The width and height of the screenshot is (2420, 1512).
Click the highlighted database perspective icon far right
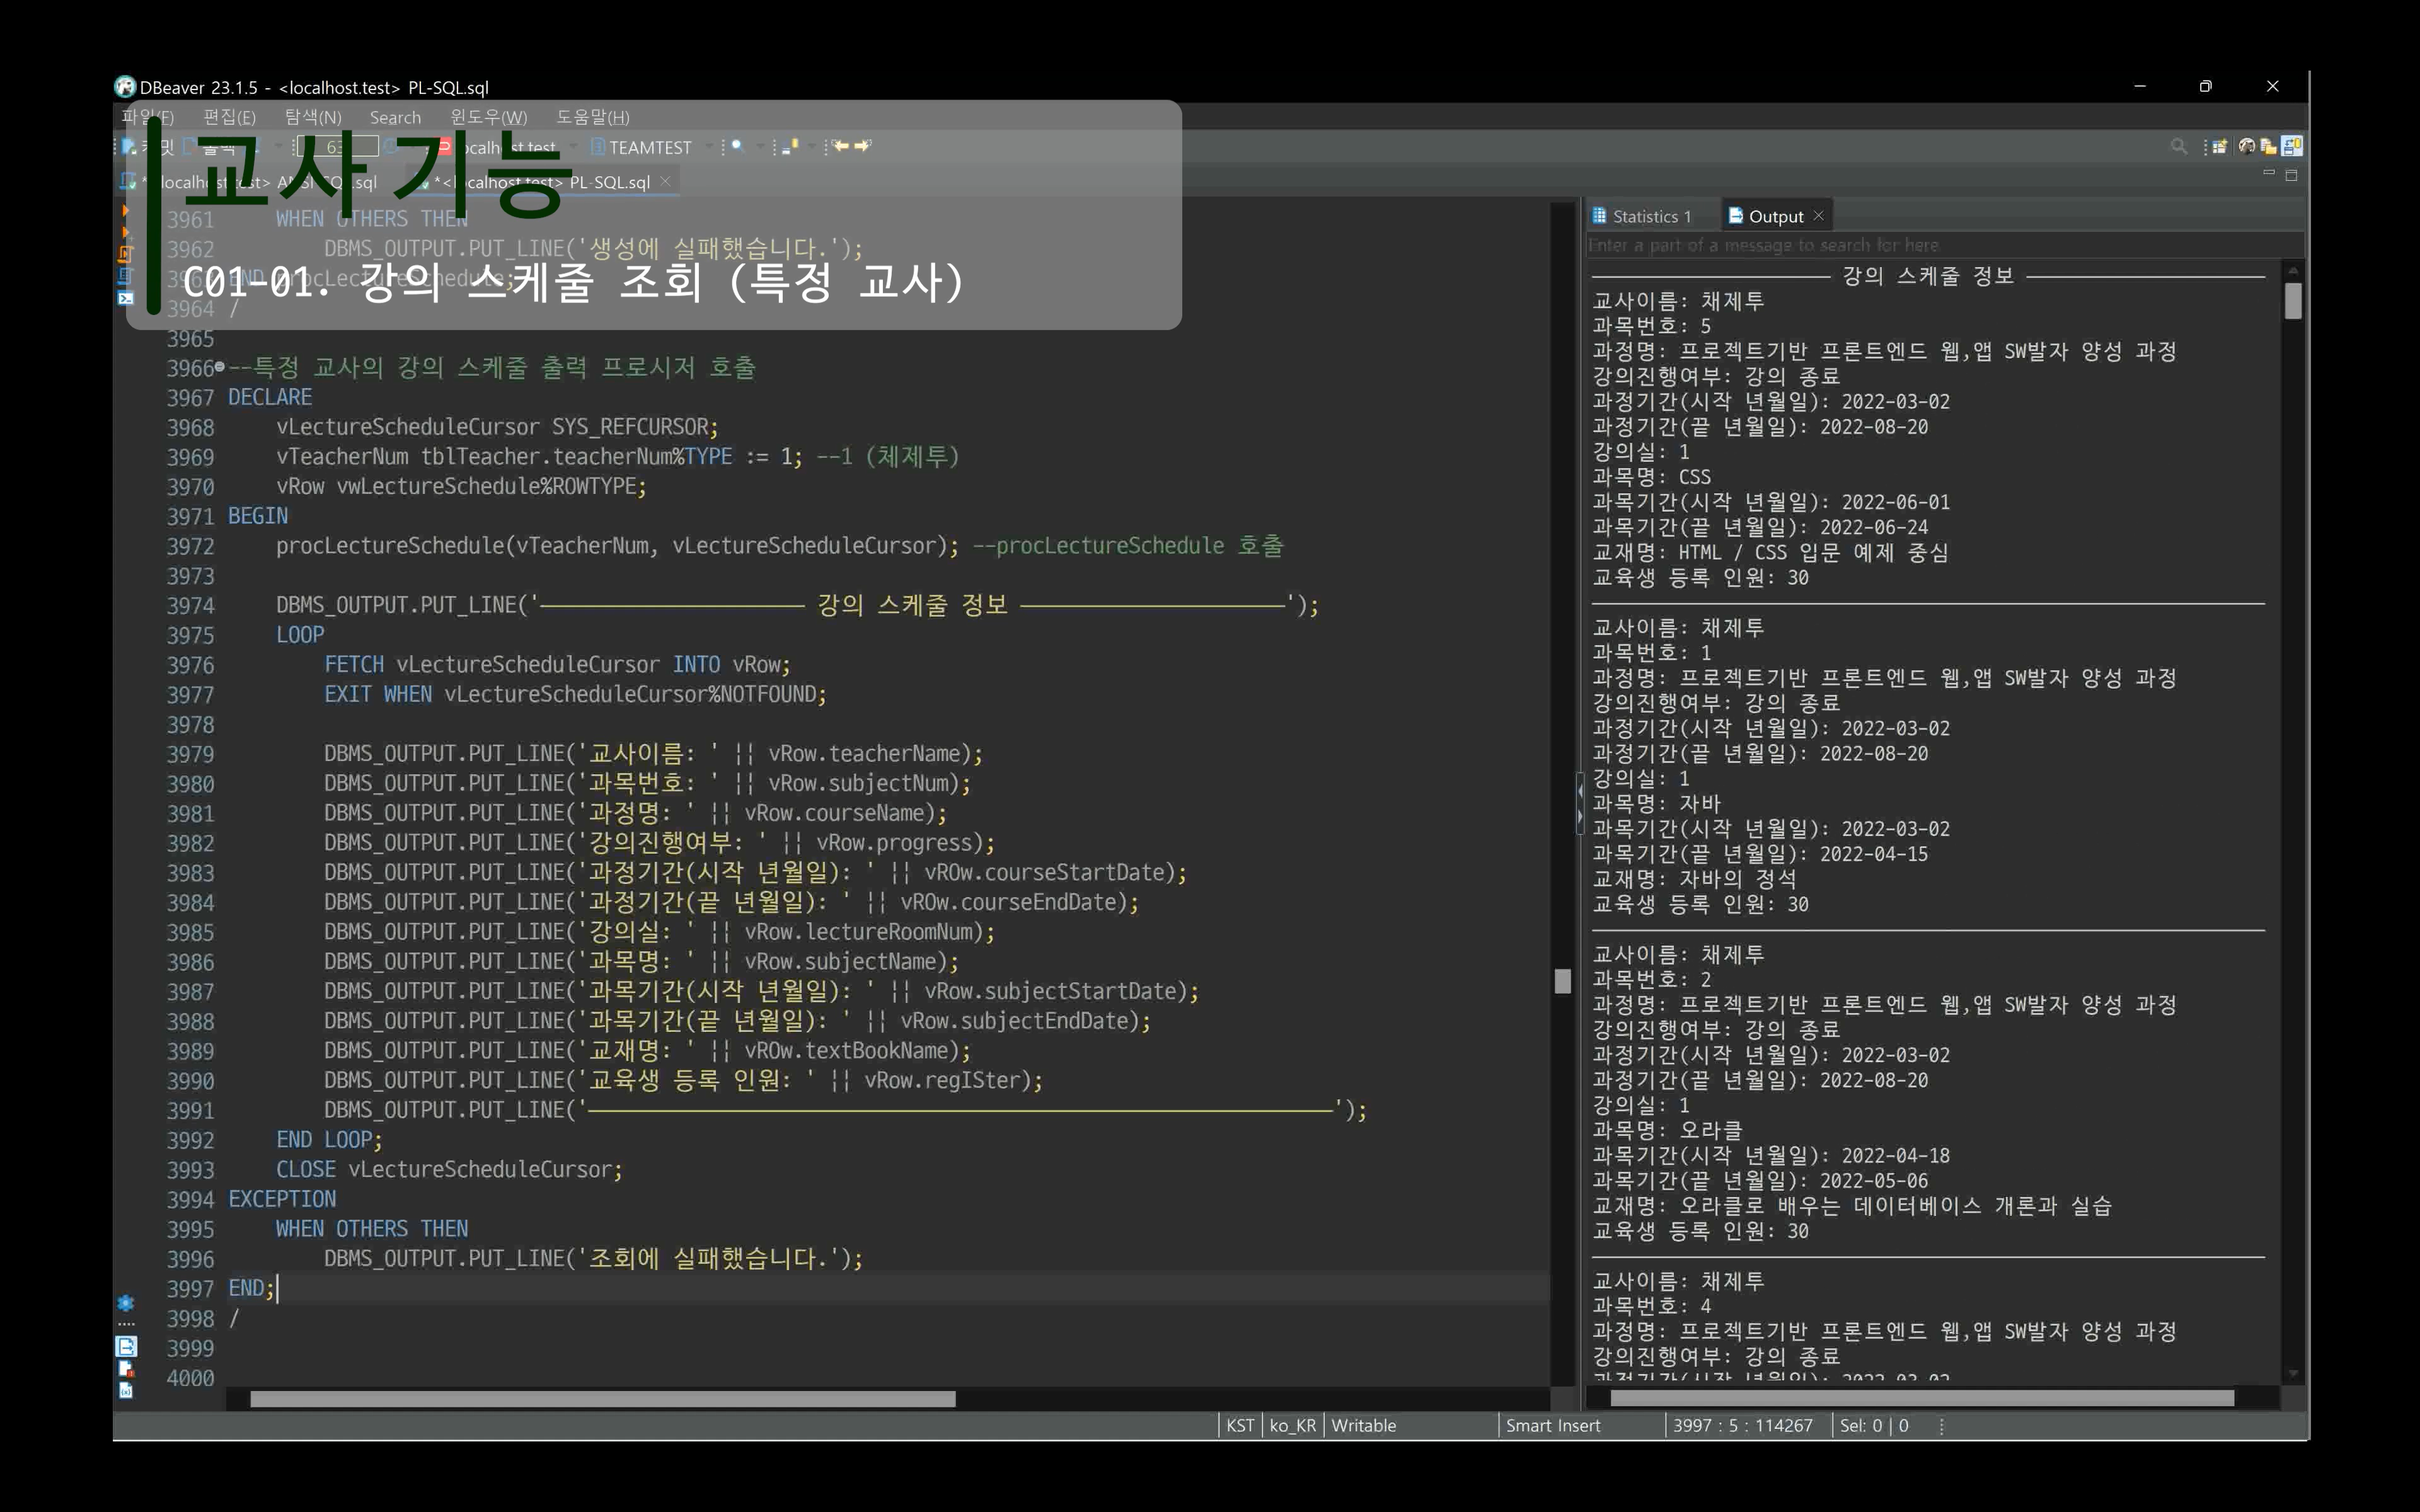[2293, 147]
